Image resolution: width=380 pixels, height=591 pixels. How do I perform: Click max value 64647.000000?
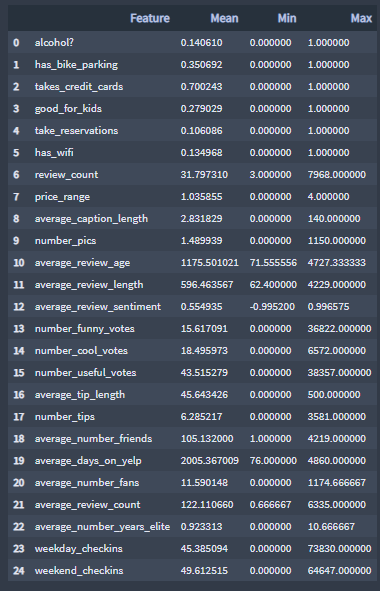[x=339, y=571]
